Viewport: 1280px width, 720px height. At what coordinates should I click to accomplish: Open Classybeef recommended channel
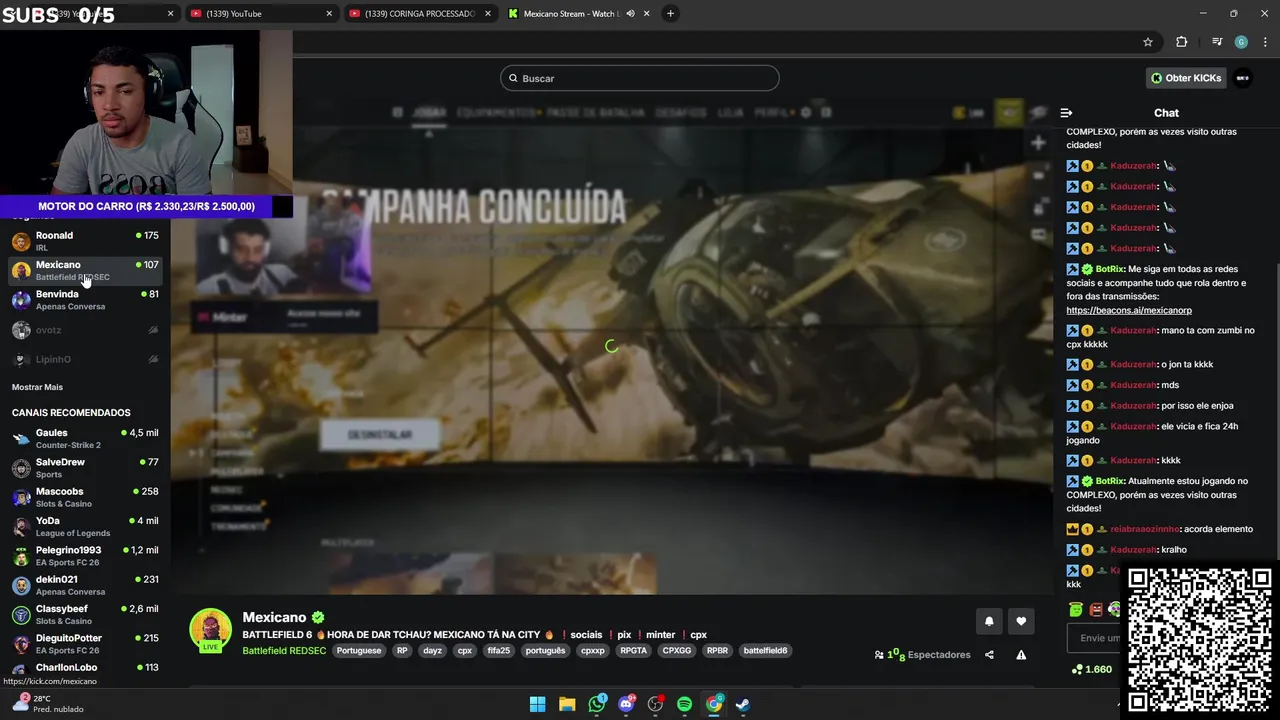point(85,614)
